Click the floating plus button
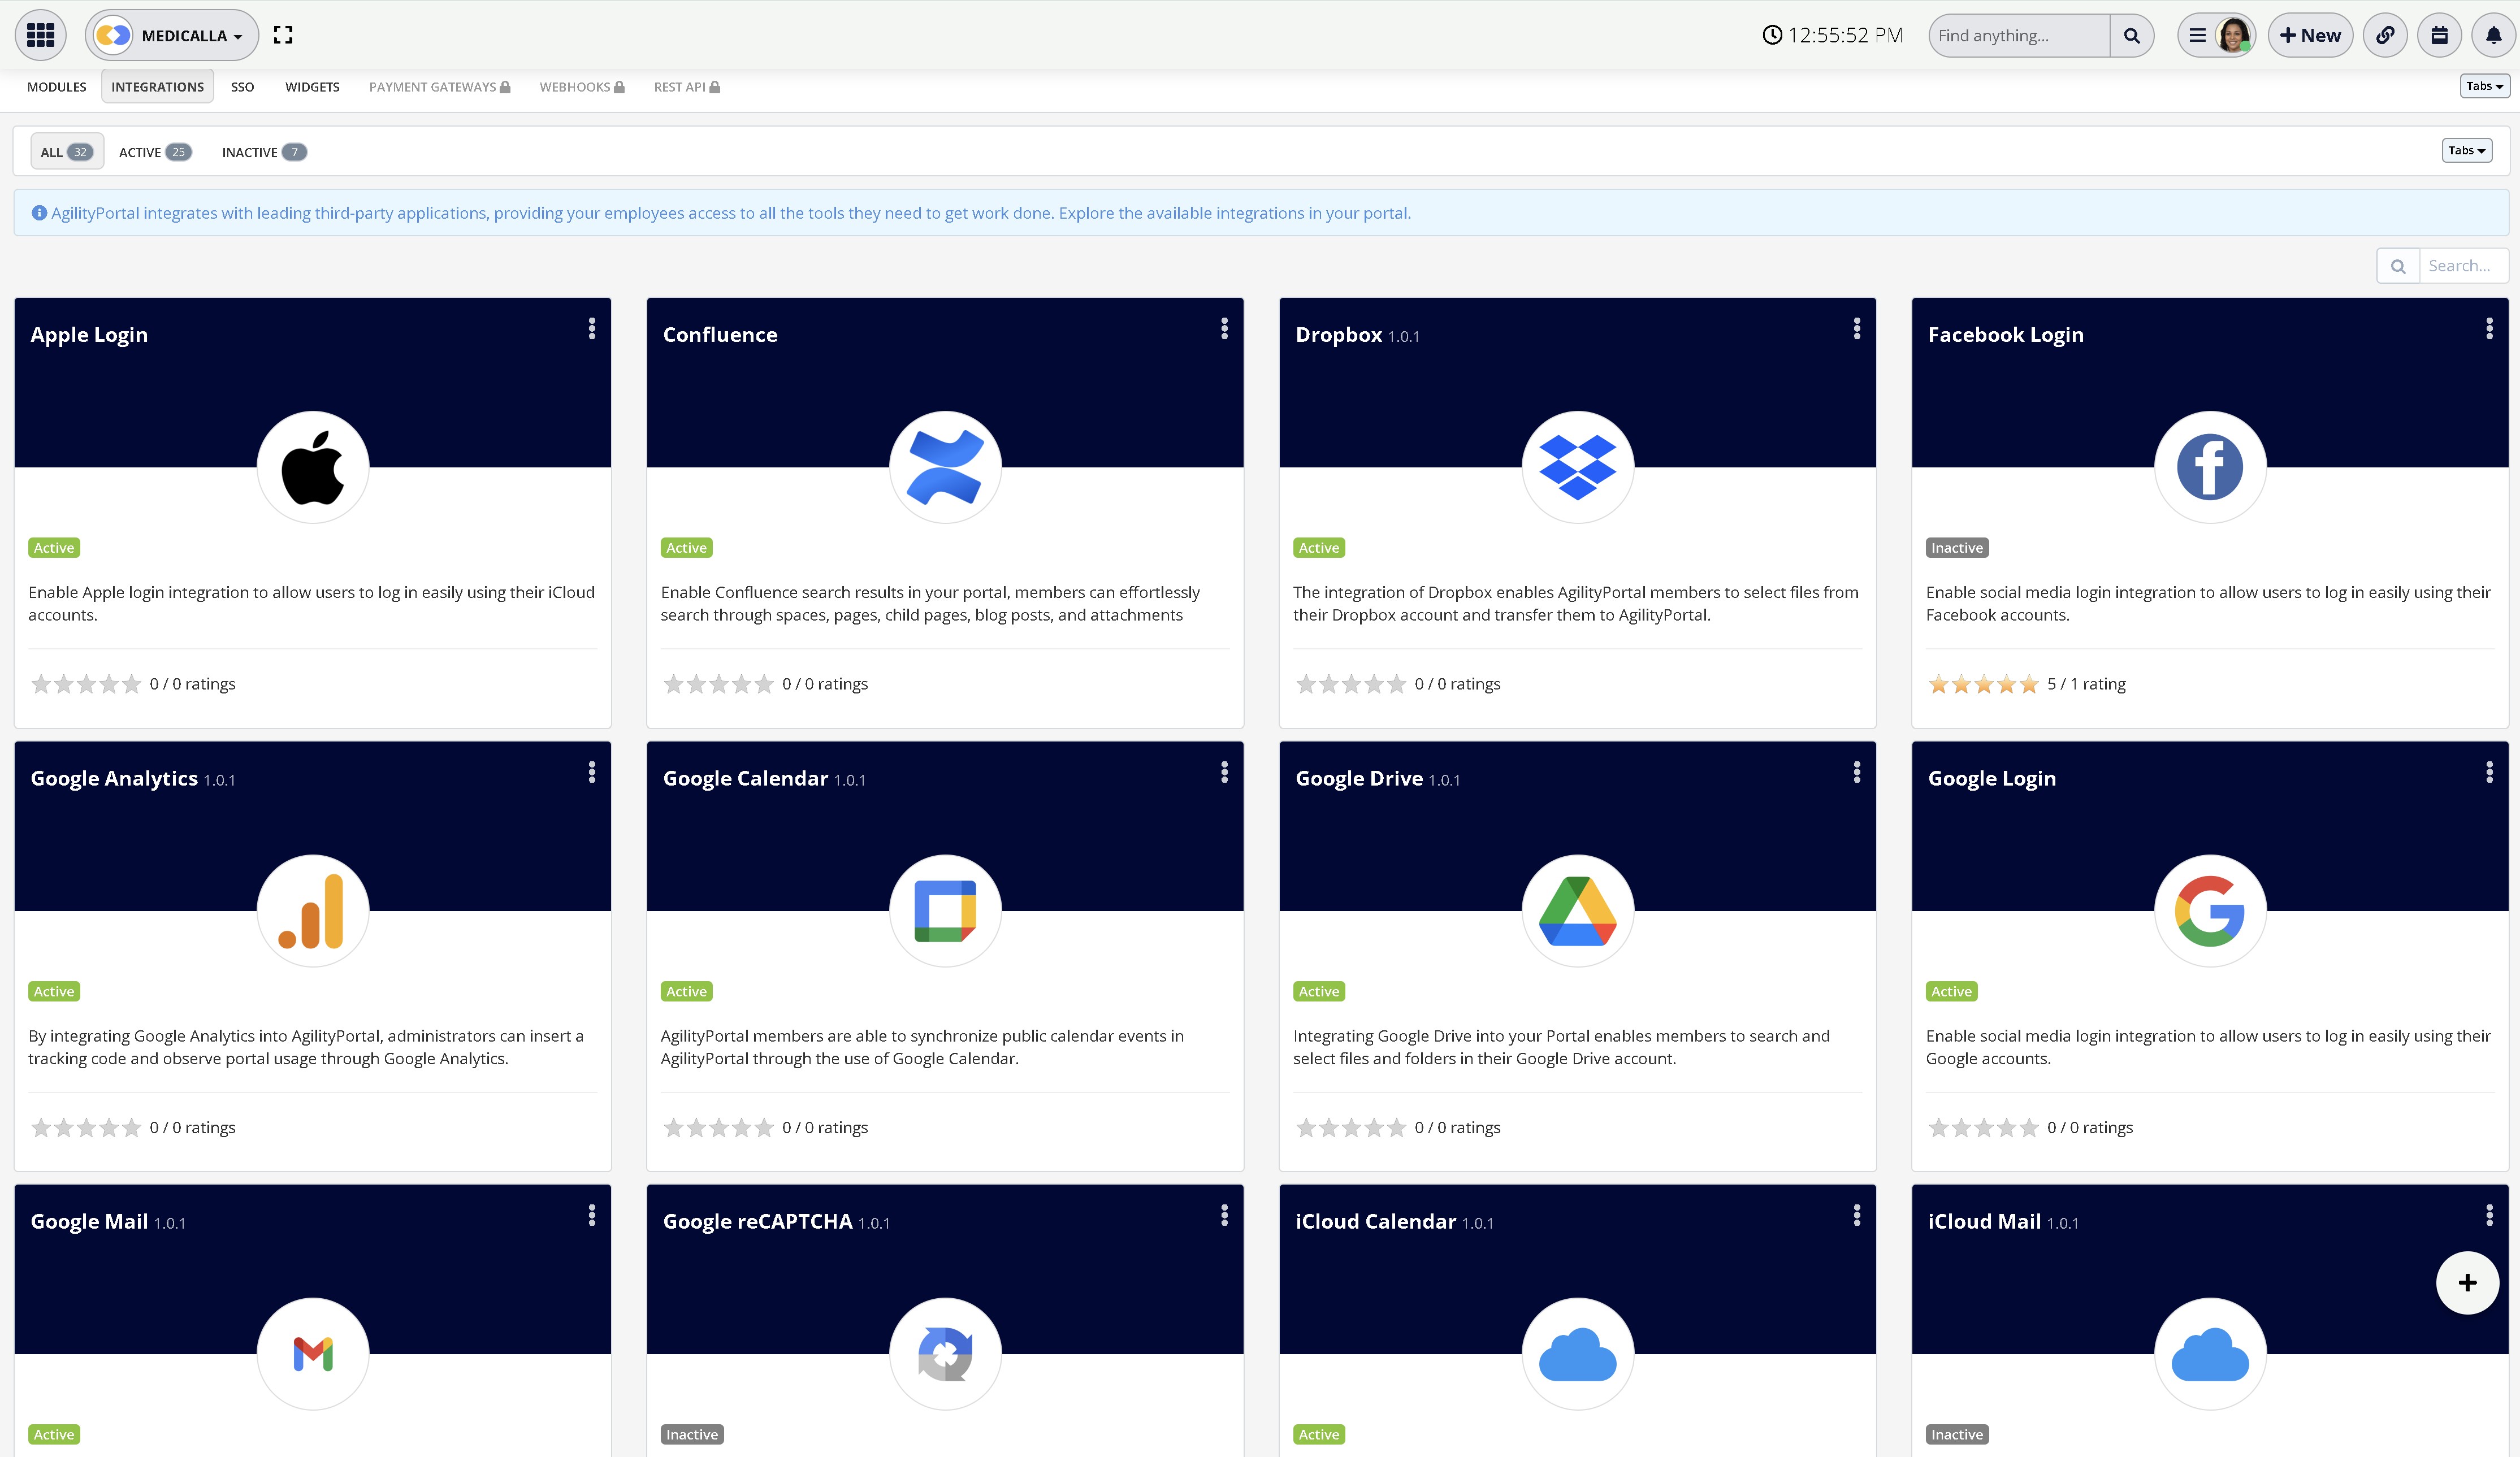The height and width of the screenshot is (1457, 2520). tap(2467, 1282)
